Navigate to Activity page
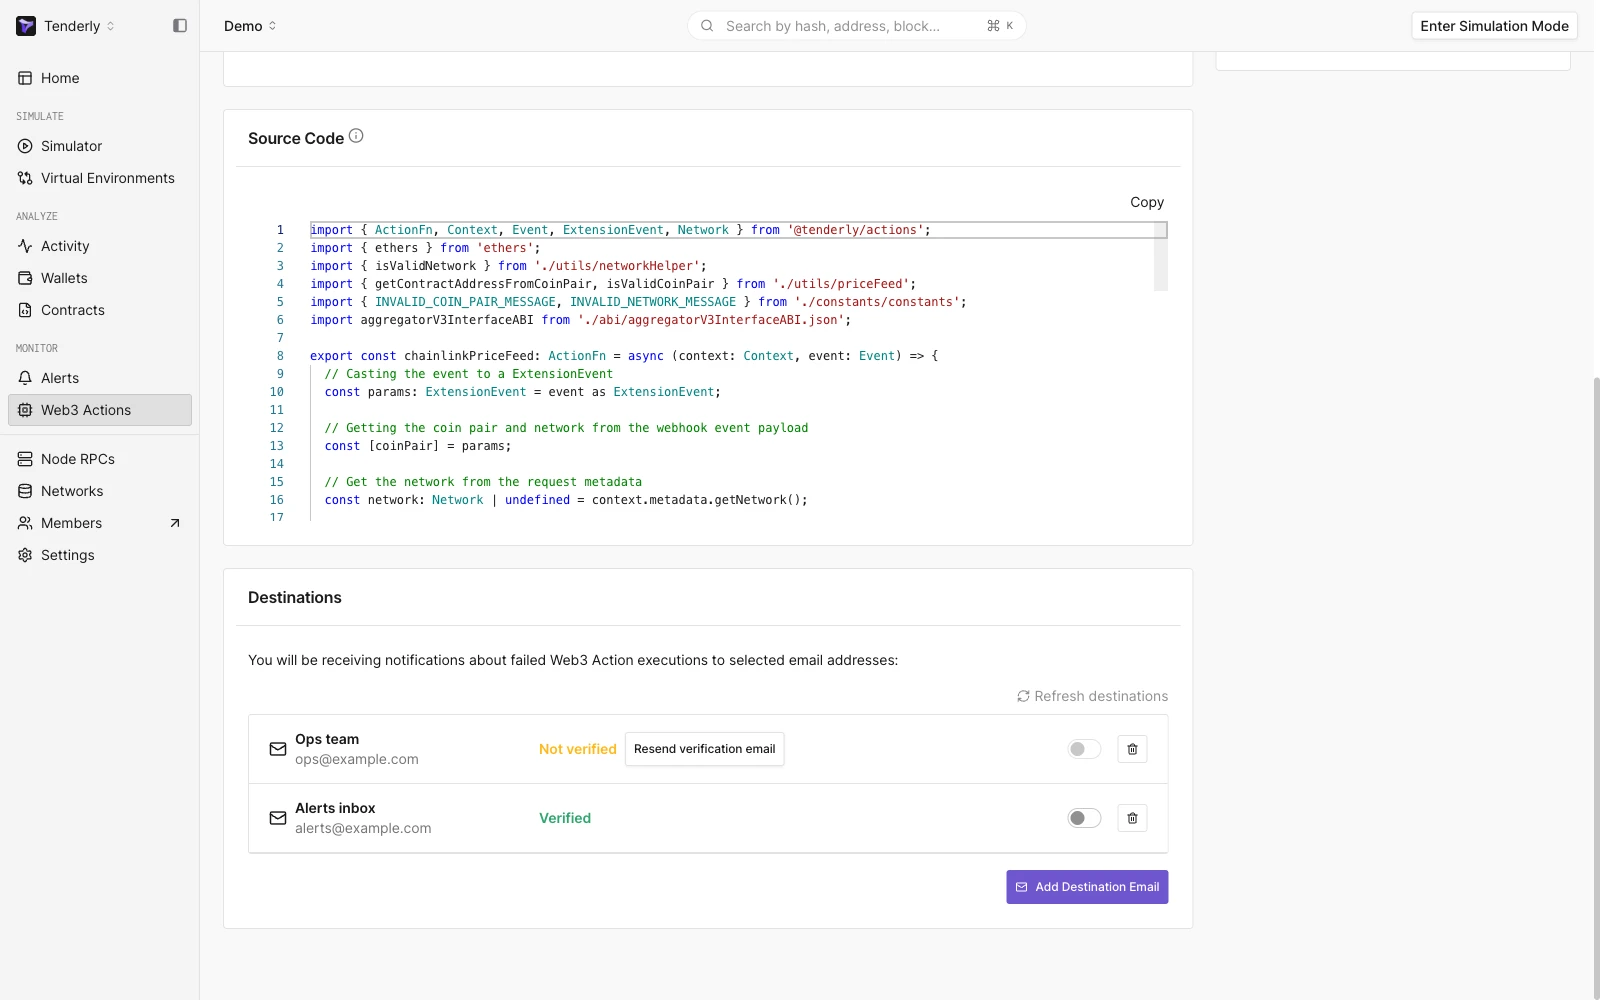1600x1000 pixels. point(99,246)
